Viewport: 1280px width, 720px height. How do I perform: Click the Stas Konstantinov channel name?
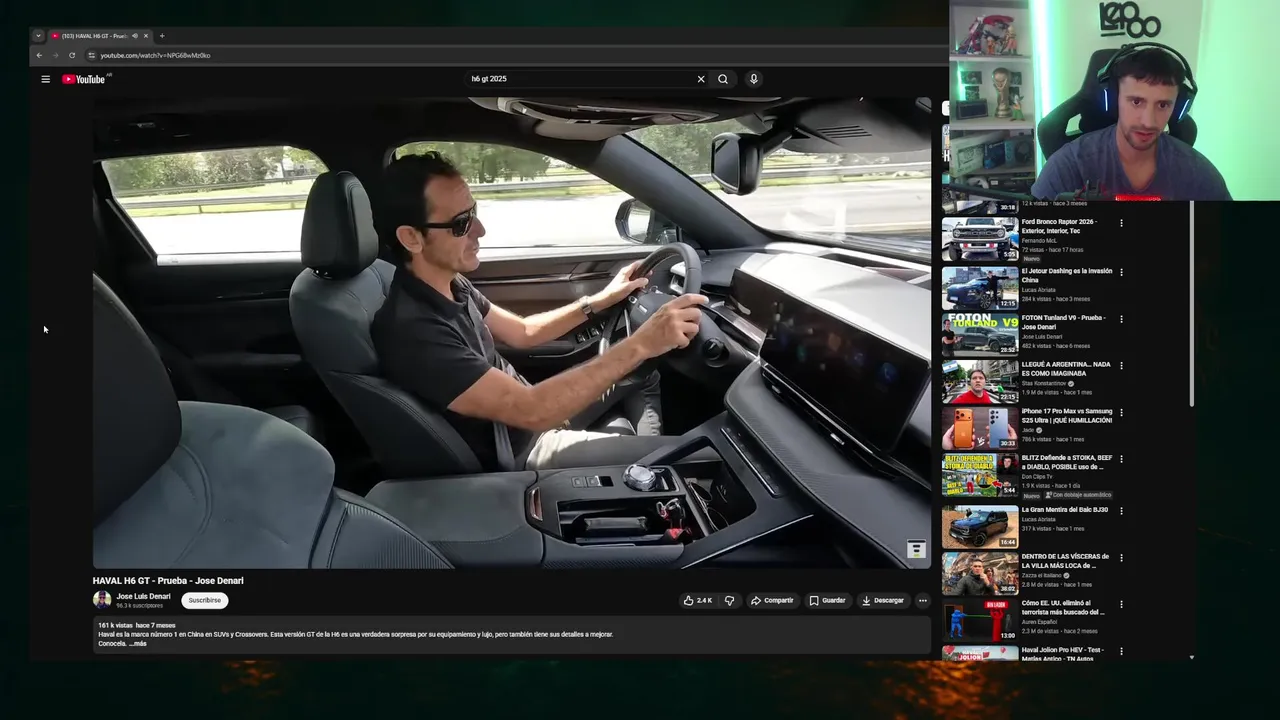click(x=1045, y=384)
